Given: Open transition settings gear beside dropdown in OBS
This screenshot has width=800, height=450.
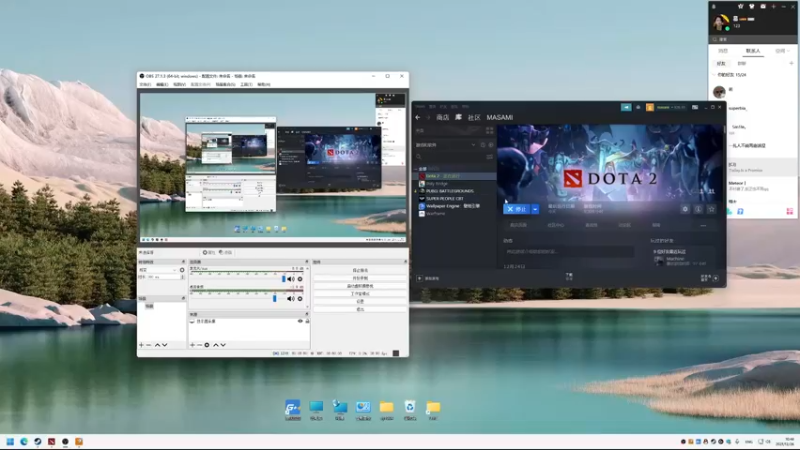Looking at the screenshot, I should [x=182, y=270].
